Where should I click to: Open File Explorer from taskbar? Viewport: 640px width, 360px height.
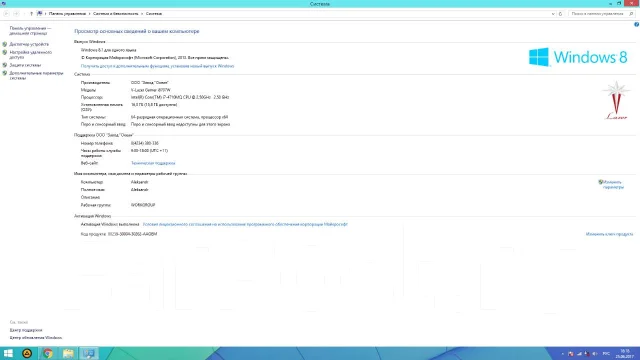coord(68,353)
